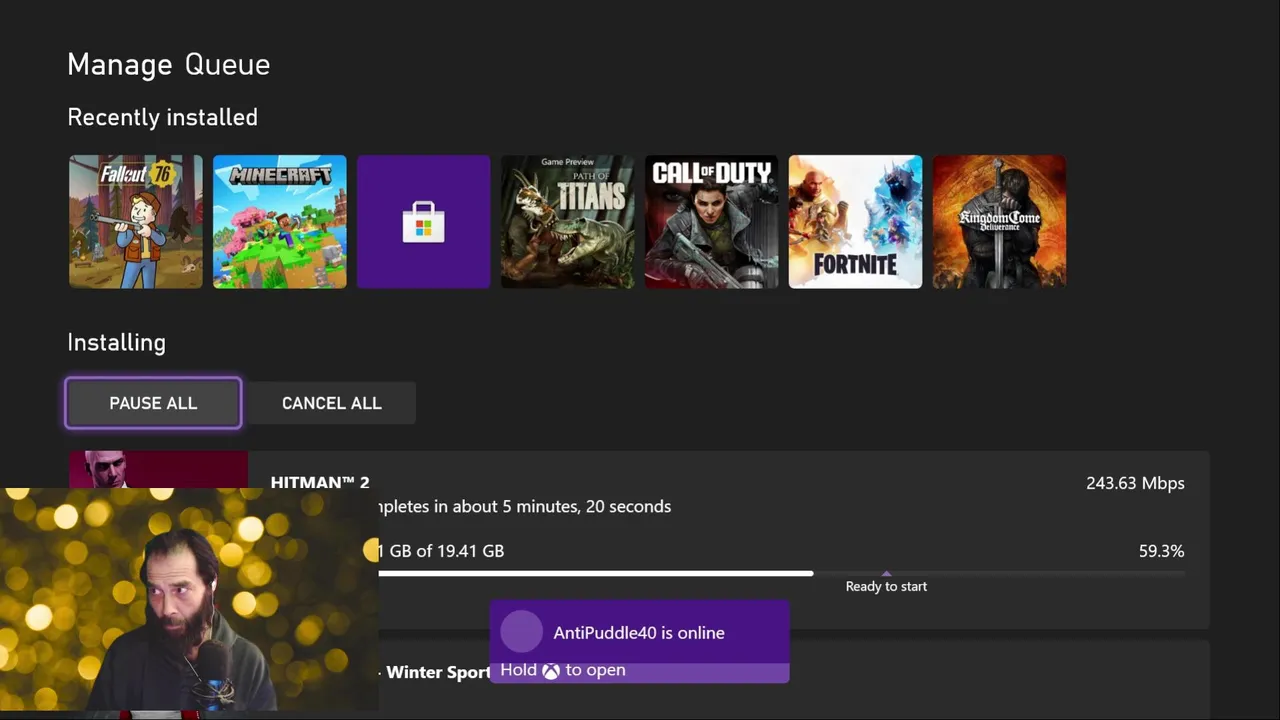Select the Call of Duty tile
Image resolution: width=1280 pixels, height=720 pixels.
[712, 222]
